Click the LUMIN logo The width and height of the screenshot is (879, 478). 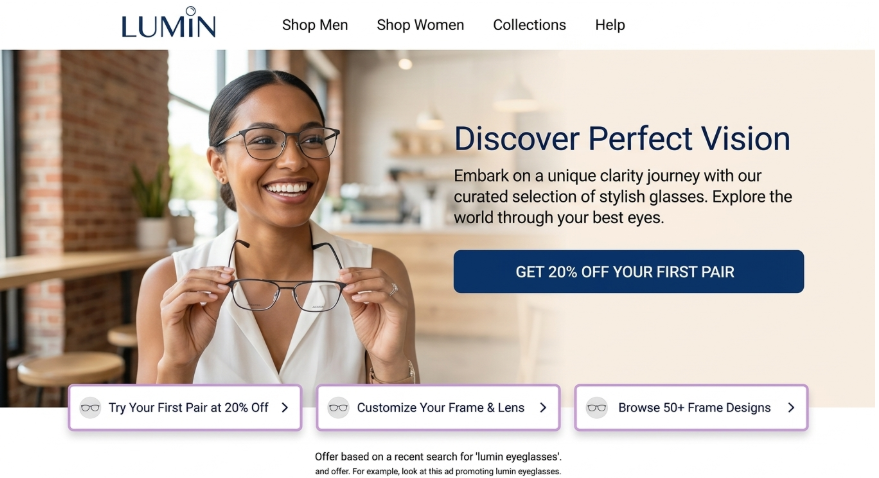click(169, 23)
